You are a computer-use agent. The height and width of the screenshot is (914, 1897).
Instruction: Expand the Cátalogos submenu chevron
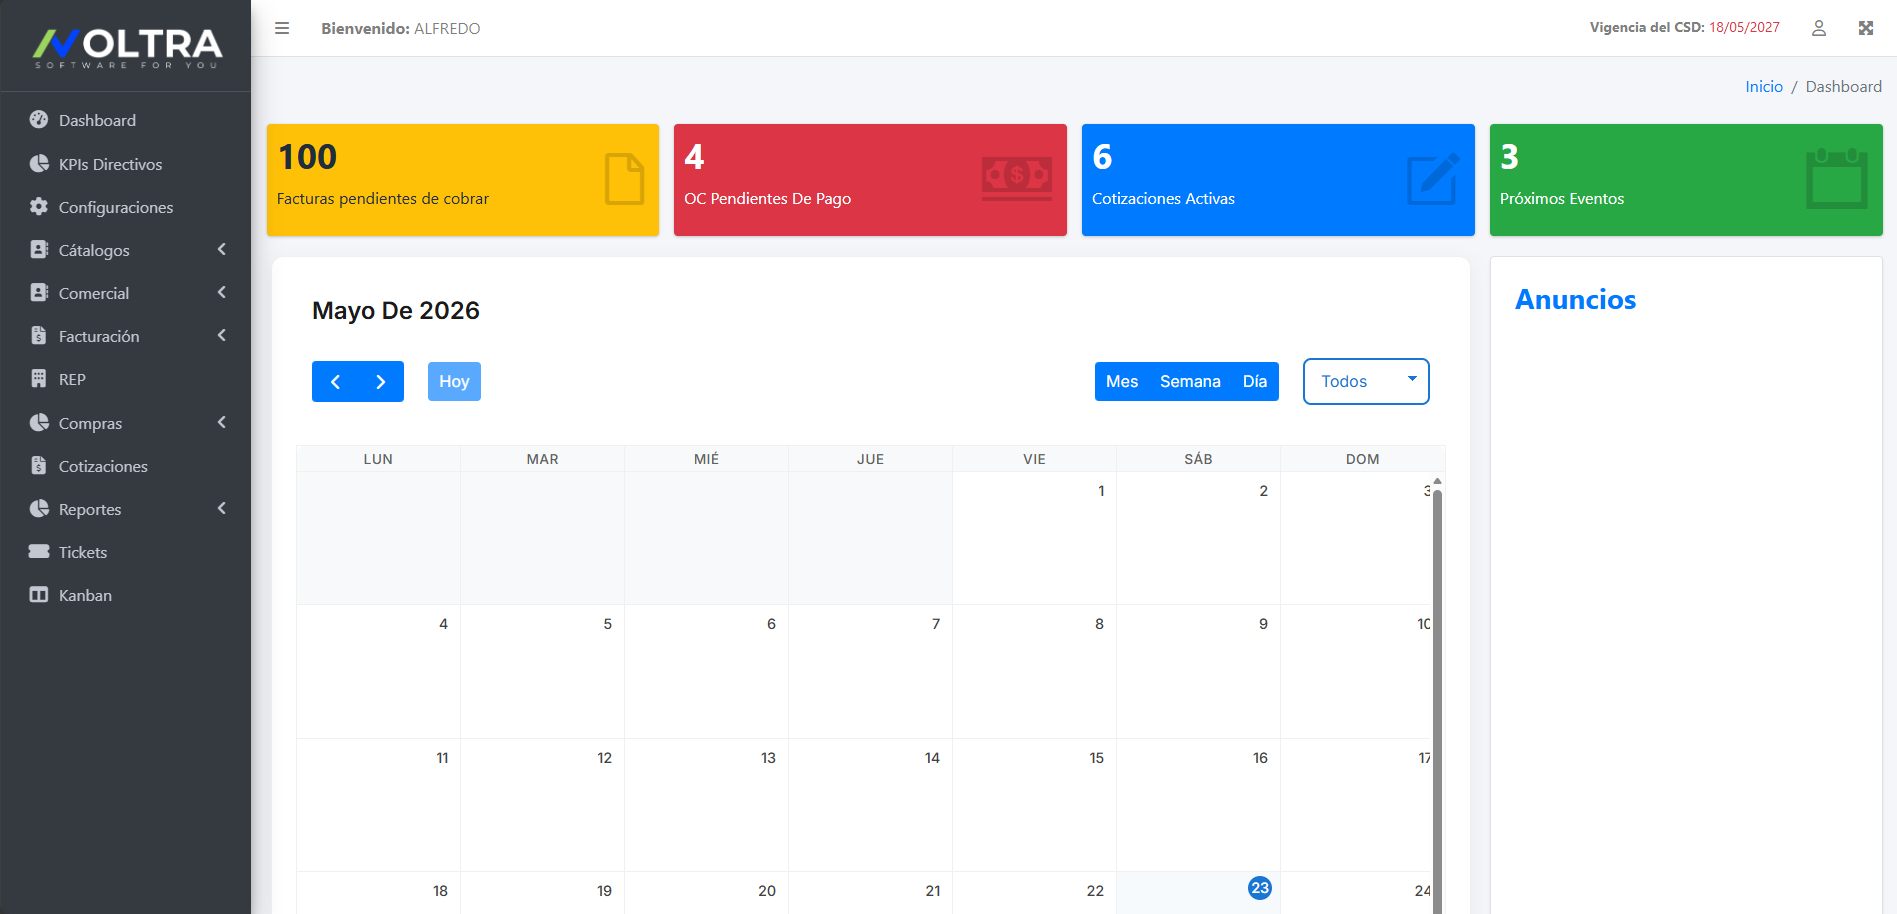point(222,249)
